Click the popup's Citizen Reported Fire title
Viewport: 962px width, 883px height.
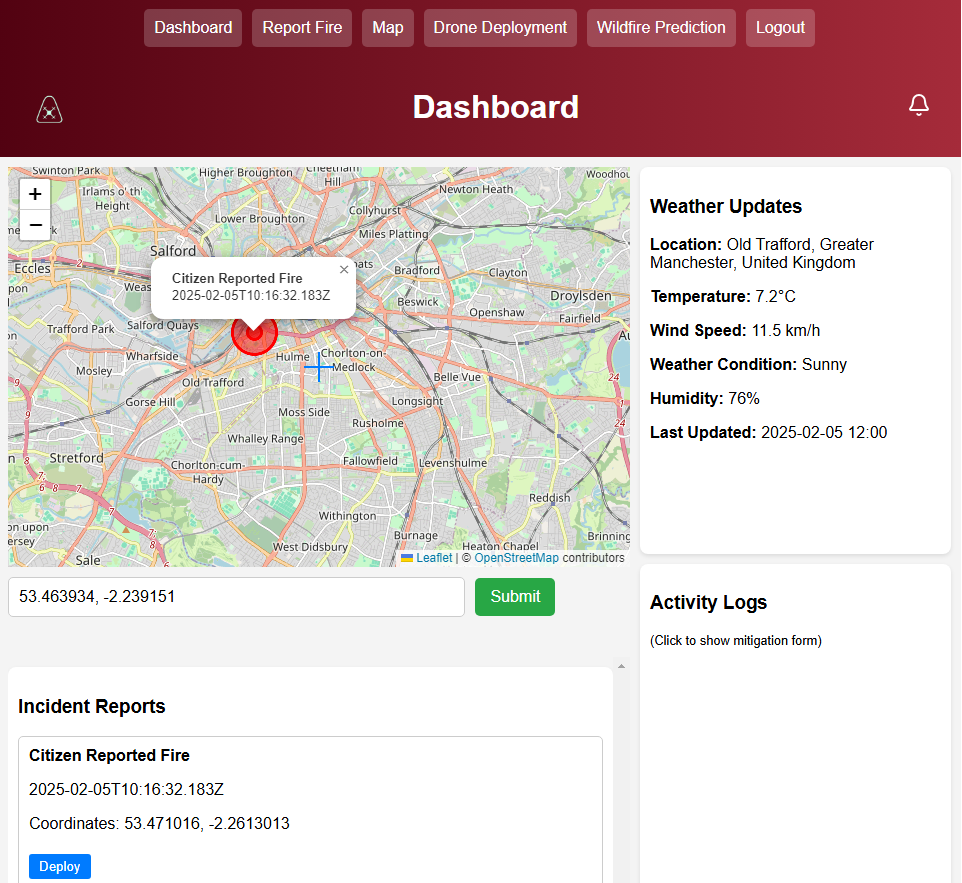(x=237, y=279)
